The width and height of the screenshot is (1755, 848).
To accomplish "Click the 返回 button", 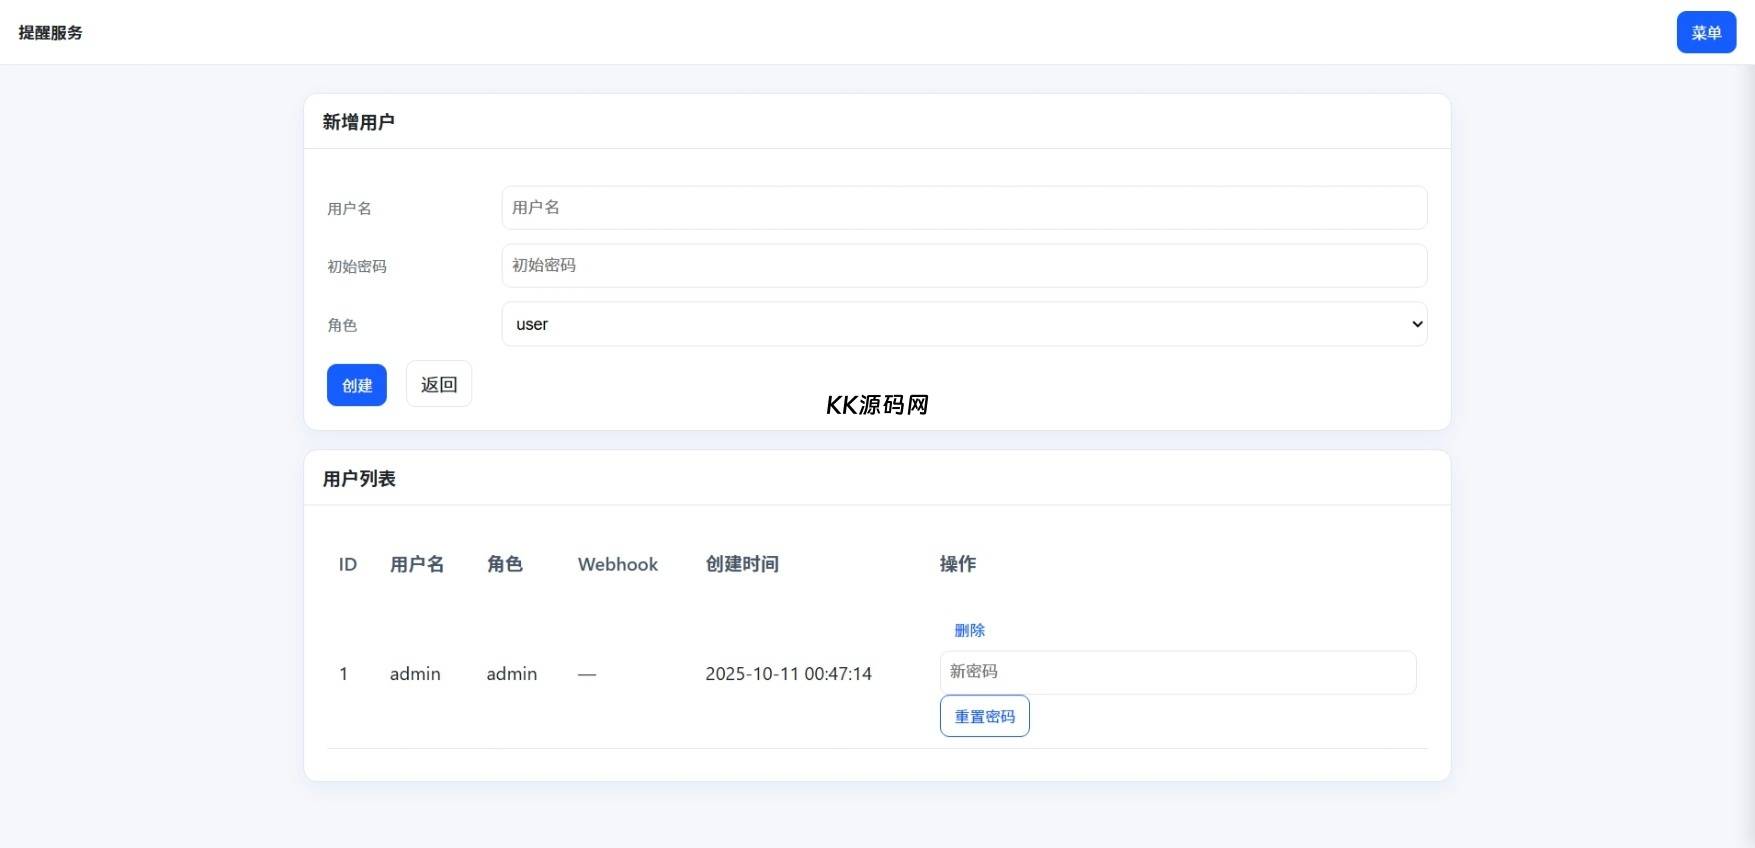I will 438,385.
